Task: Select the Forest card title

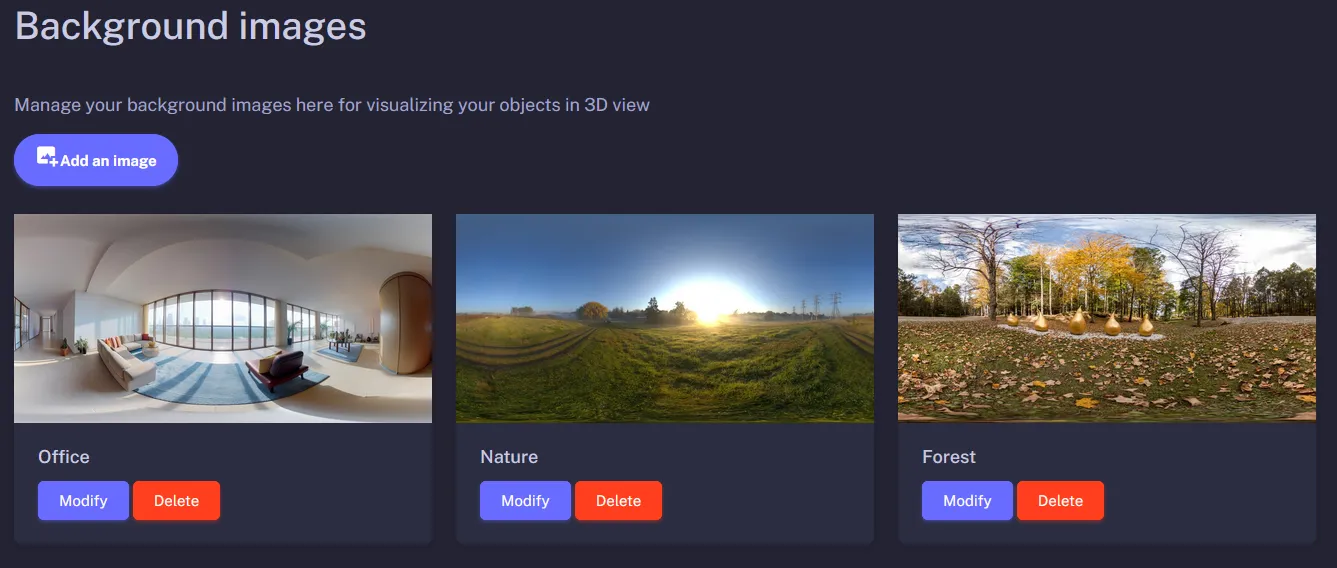Action: pos(949,457)
